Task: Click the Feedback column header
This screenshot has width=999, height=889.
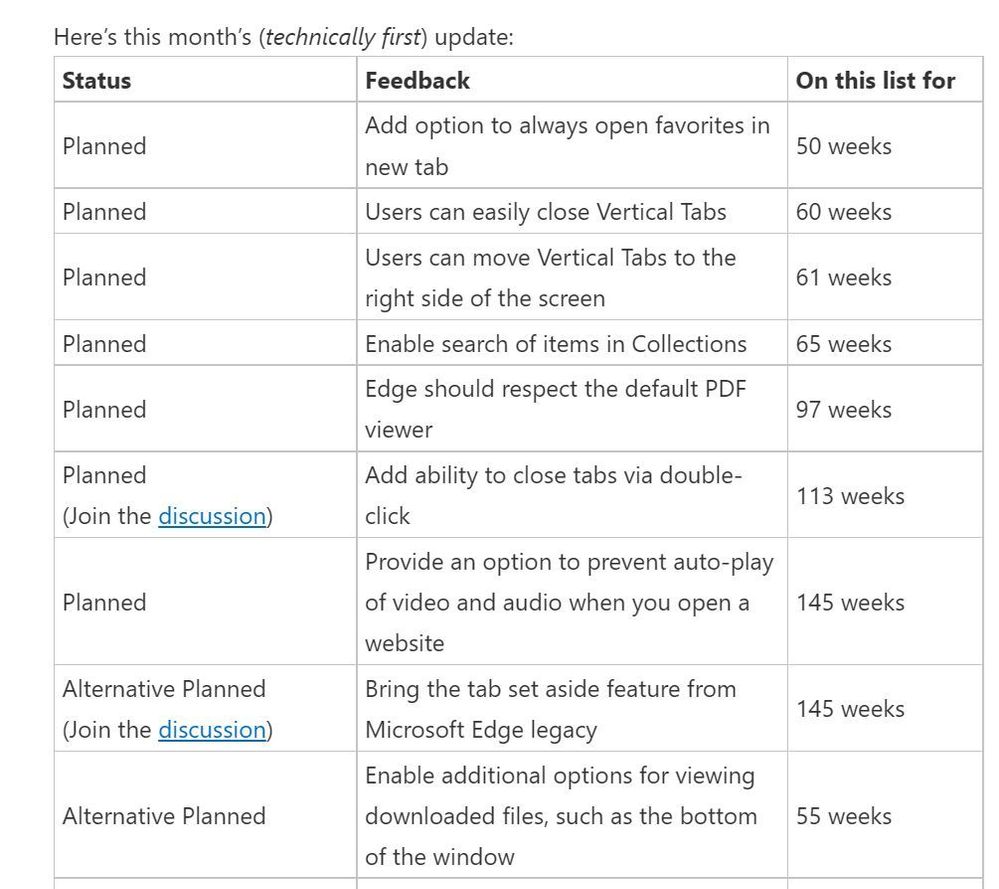Action: point(417,80)
